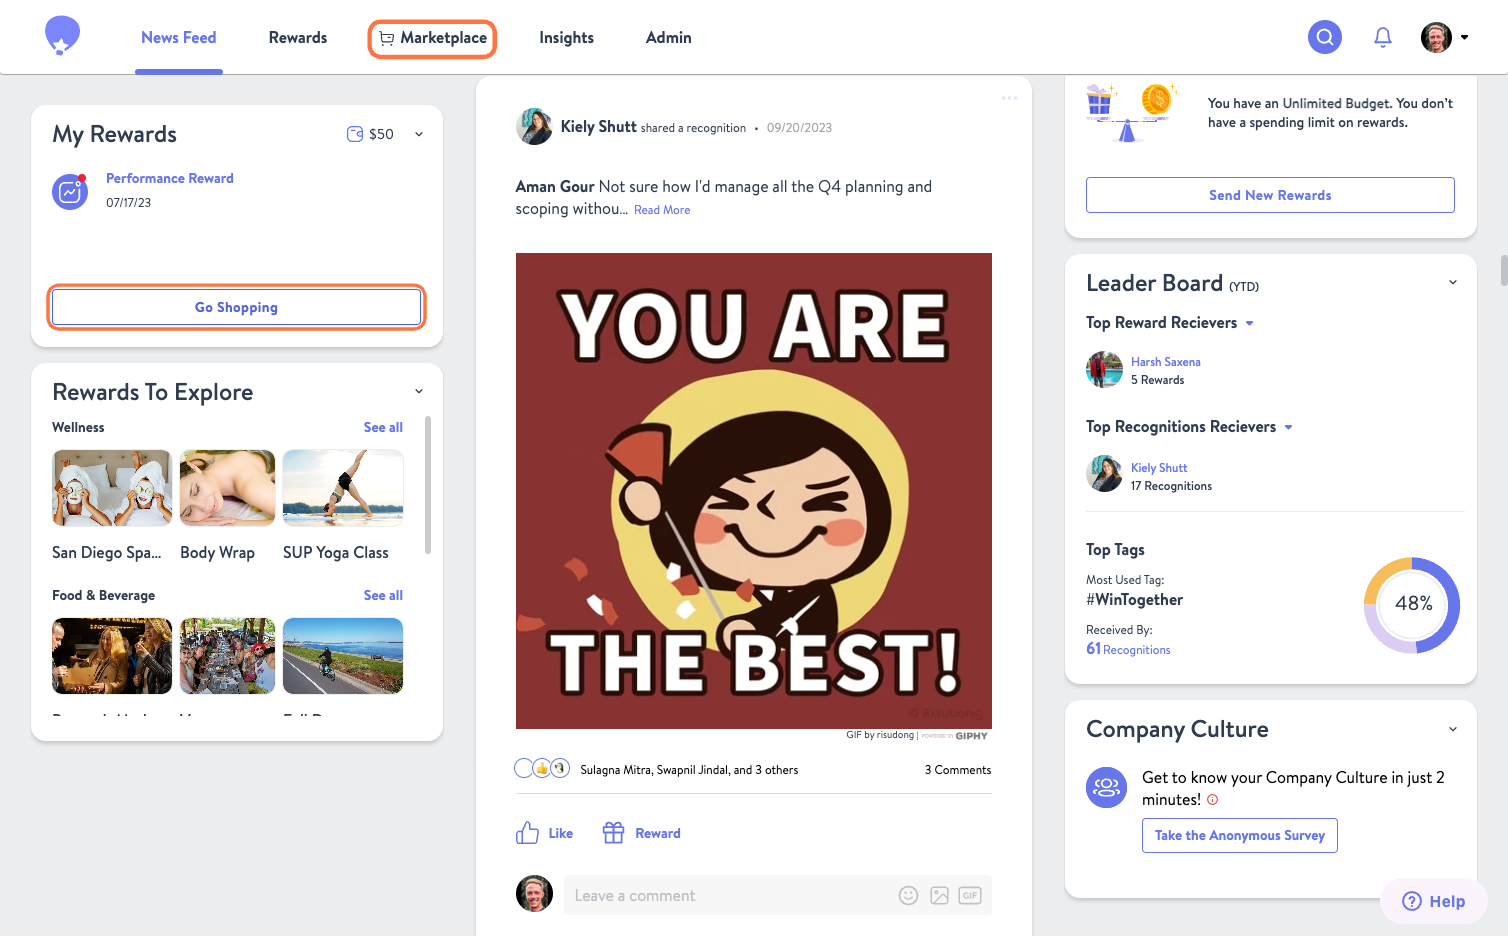This screenshot has width=1508, height=938.
Task: Switch to News Feed tab
Action: [x=179, y=38]
